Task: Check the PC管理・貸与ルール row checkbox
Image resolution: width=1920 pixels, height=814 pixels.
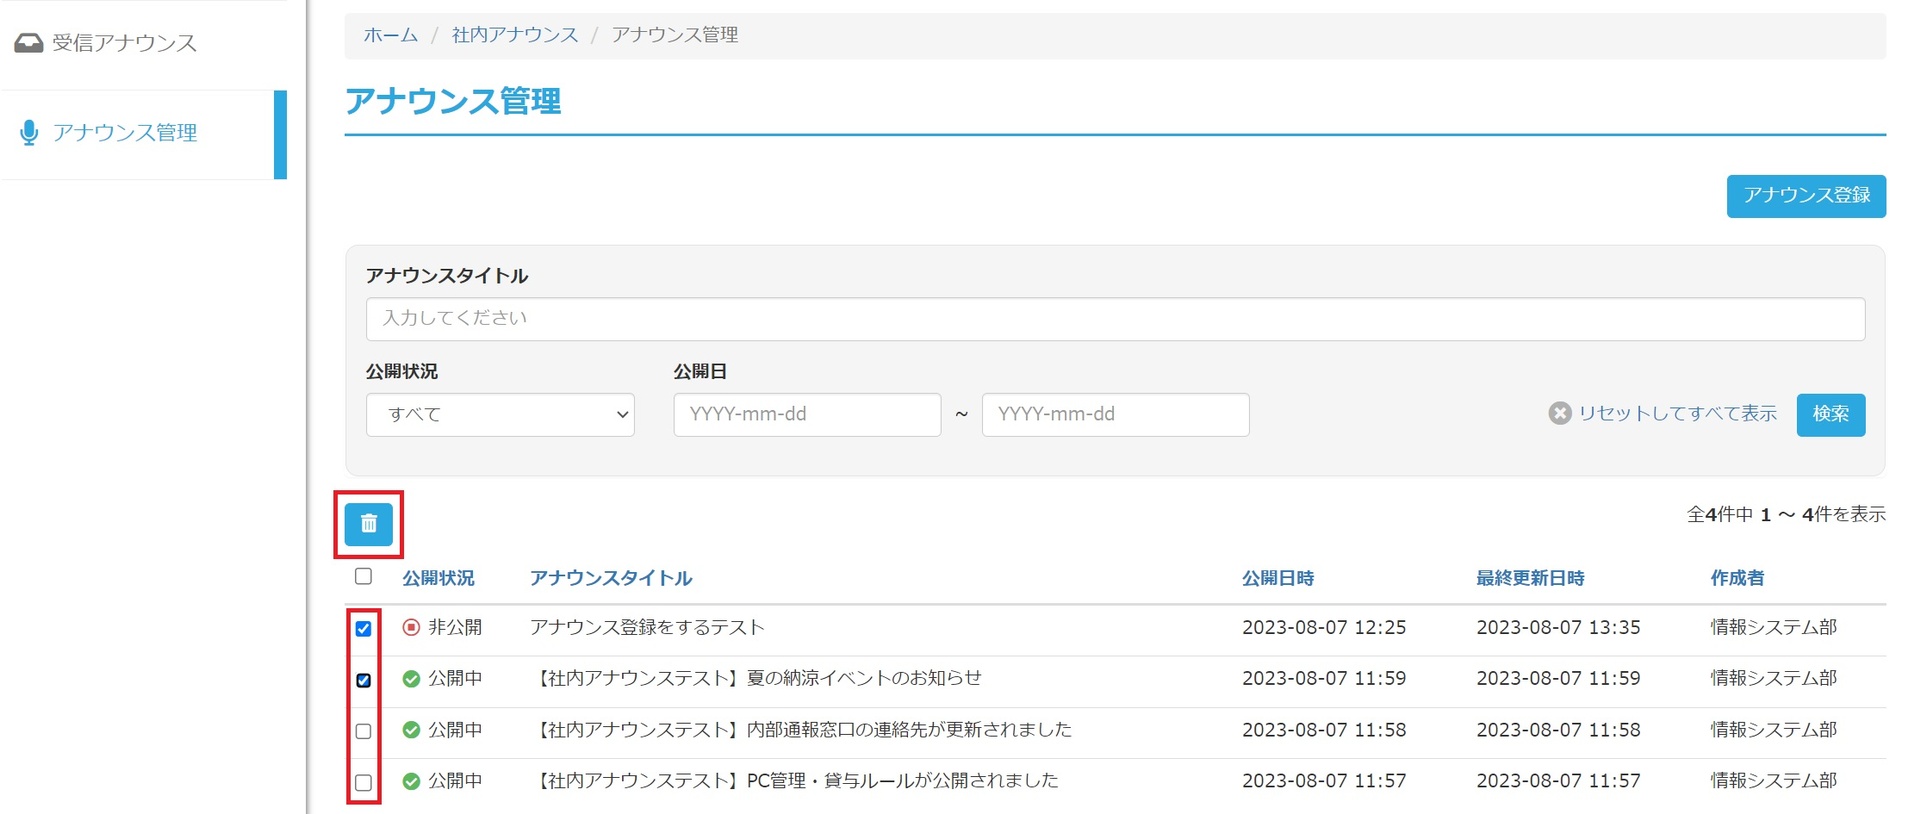Action: [363, 782]
